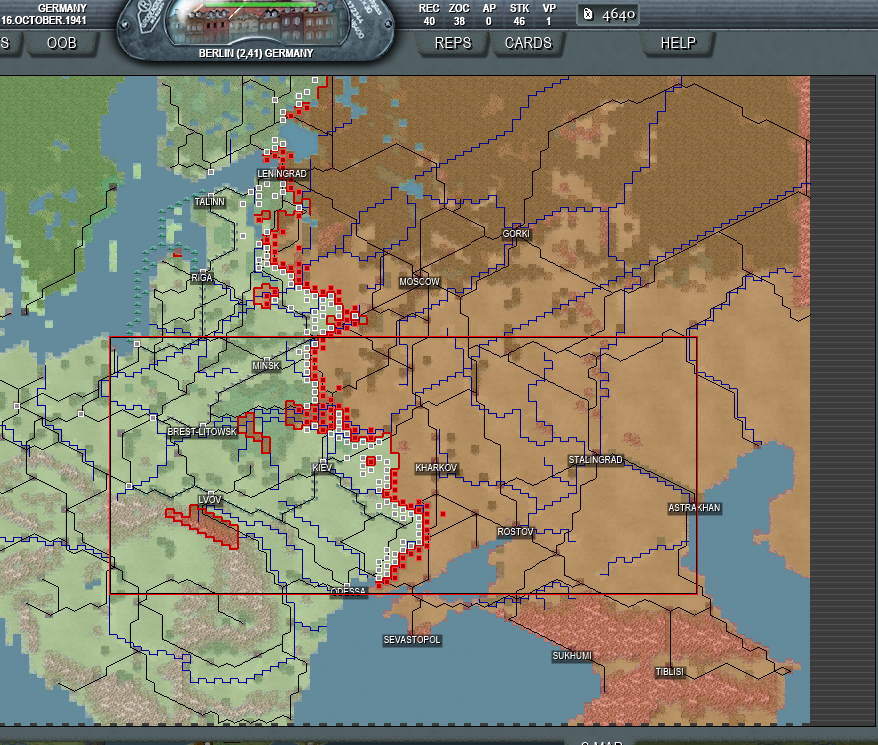The image size is (878, 745).
Task: Click the 4640 political points counter icon
Action: (588, 14)
